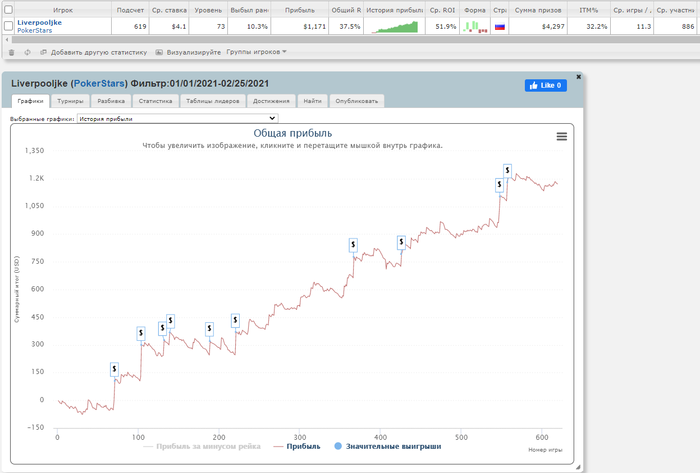Viewport: 700px width, 473px height.
Task: Open the Найти tab
Action: (312, 101)
